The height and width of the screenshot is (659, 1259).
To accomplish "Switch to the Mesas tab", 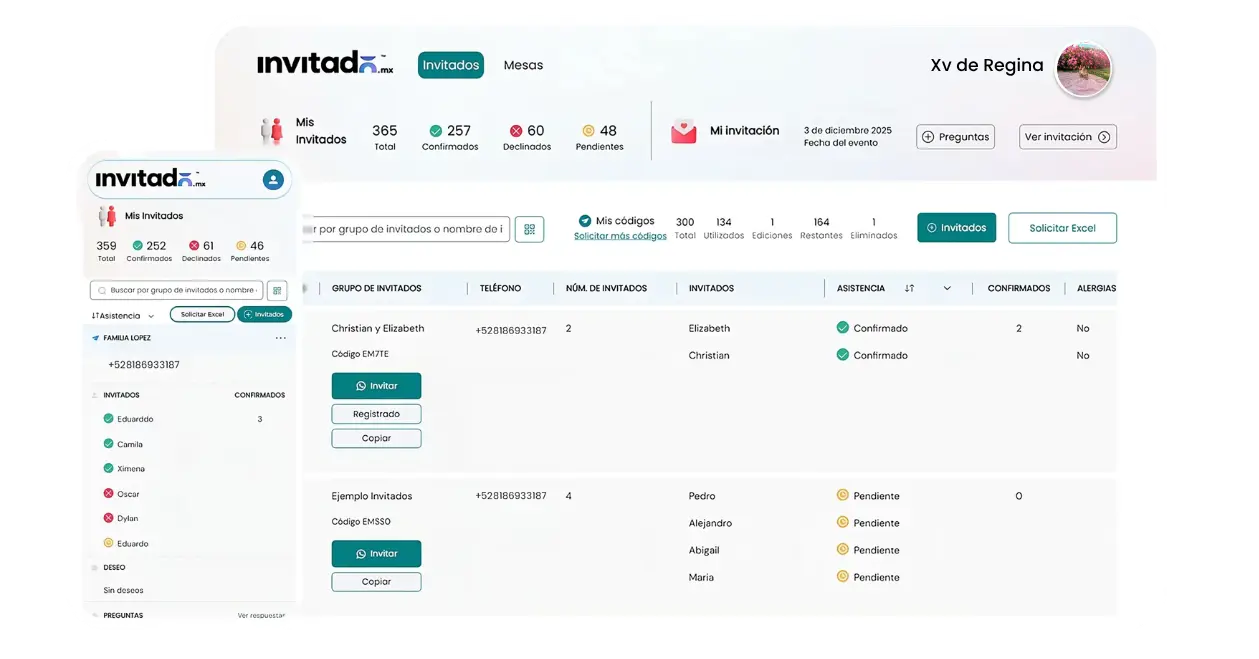I will pos(523,65).
